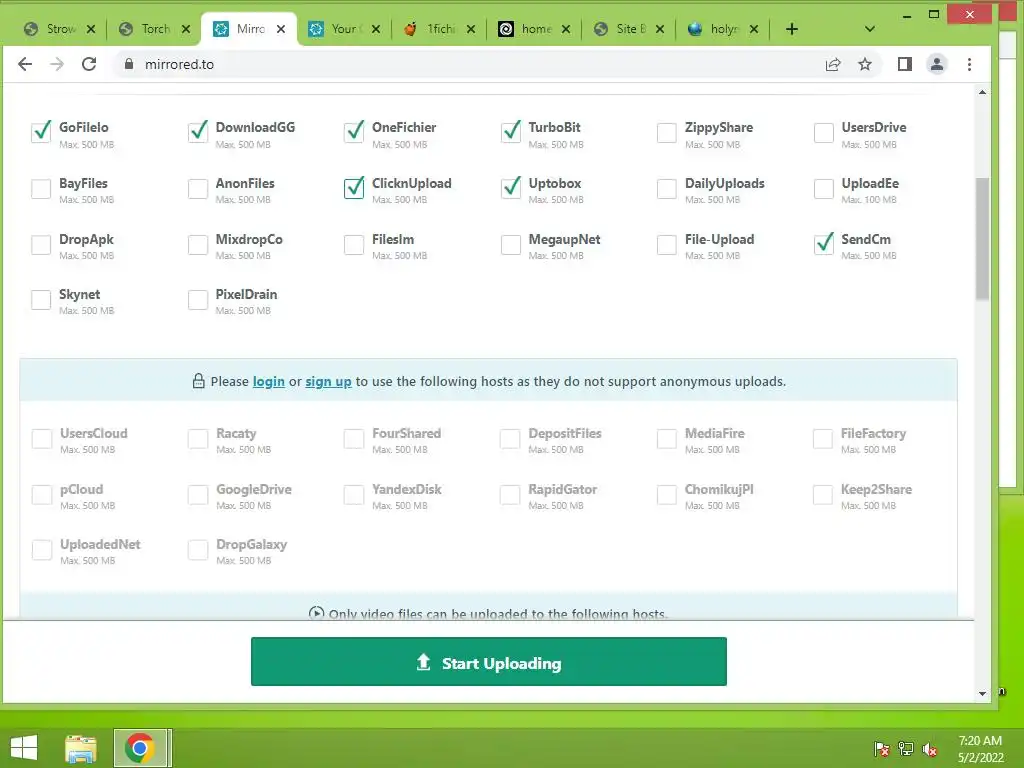Click the Start Uploading button
The image size is (1024, 768).
(488, 662)
